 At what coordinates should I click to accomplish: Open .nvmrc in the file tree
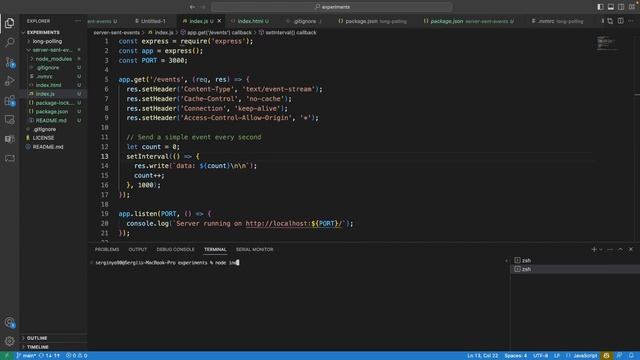44,76
